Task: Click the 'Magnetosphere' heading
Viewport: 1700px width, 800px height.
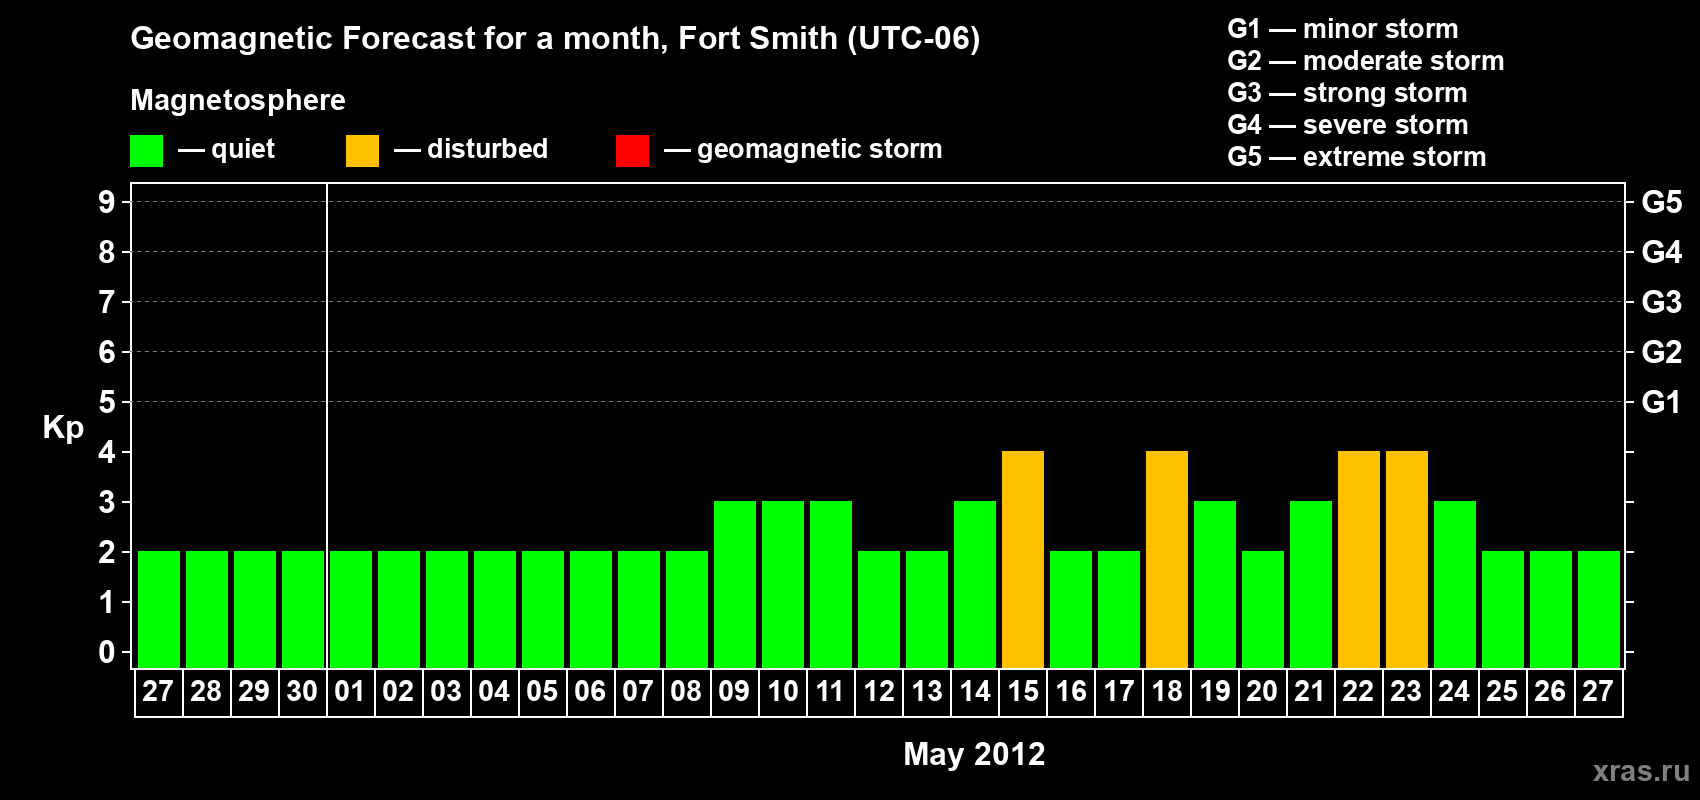Action: (x=238, y=100)
